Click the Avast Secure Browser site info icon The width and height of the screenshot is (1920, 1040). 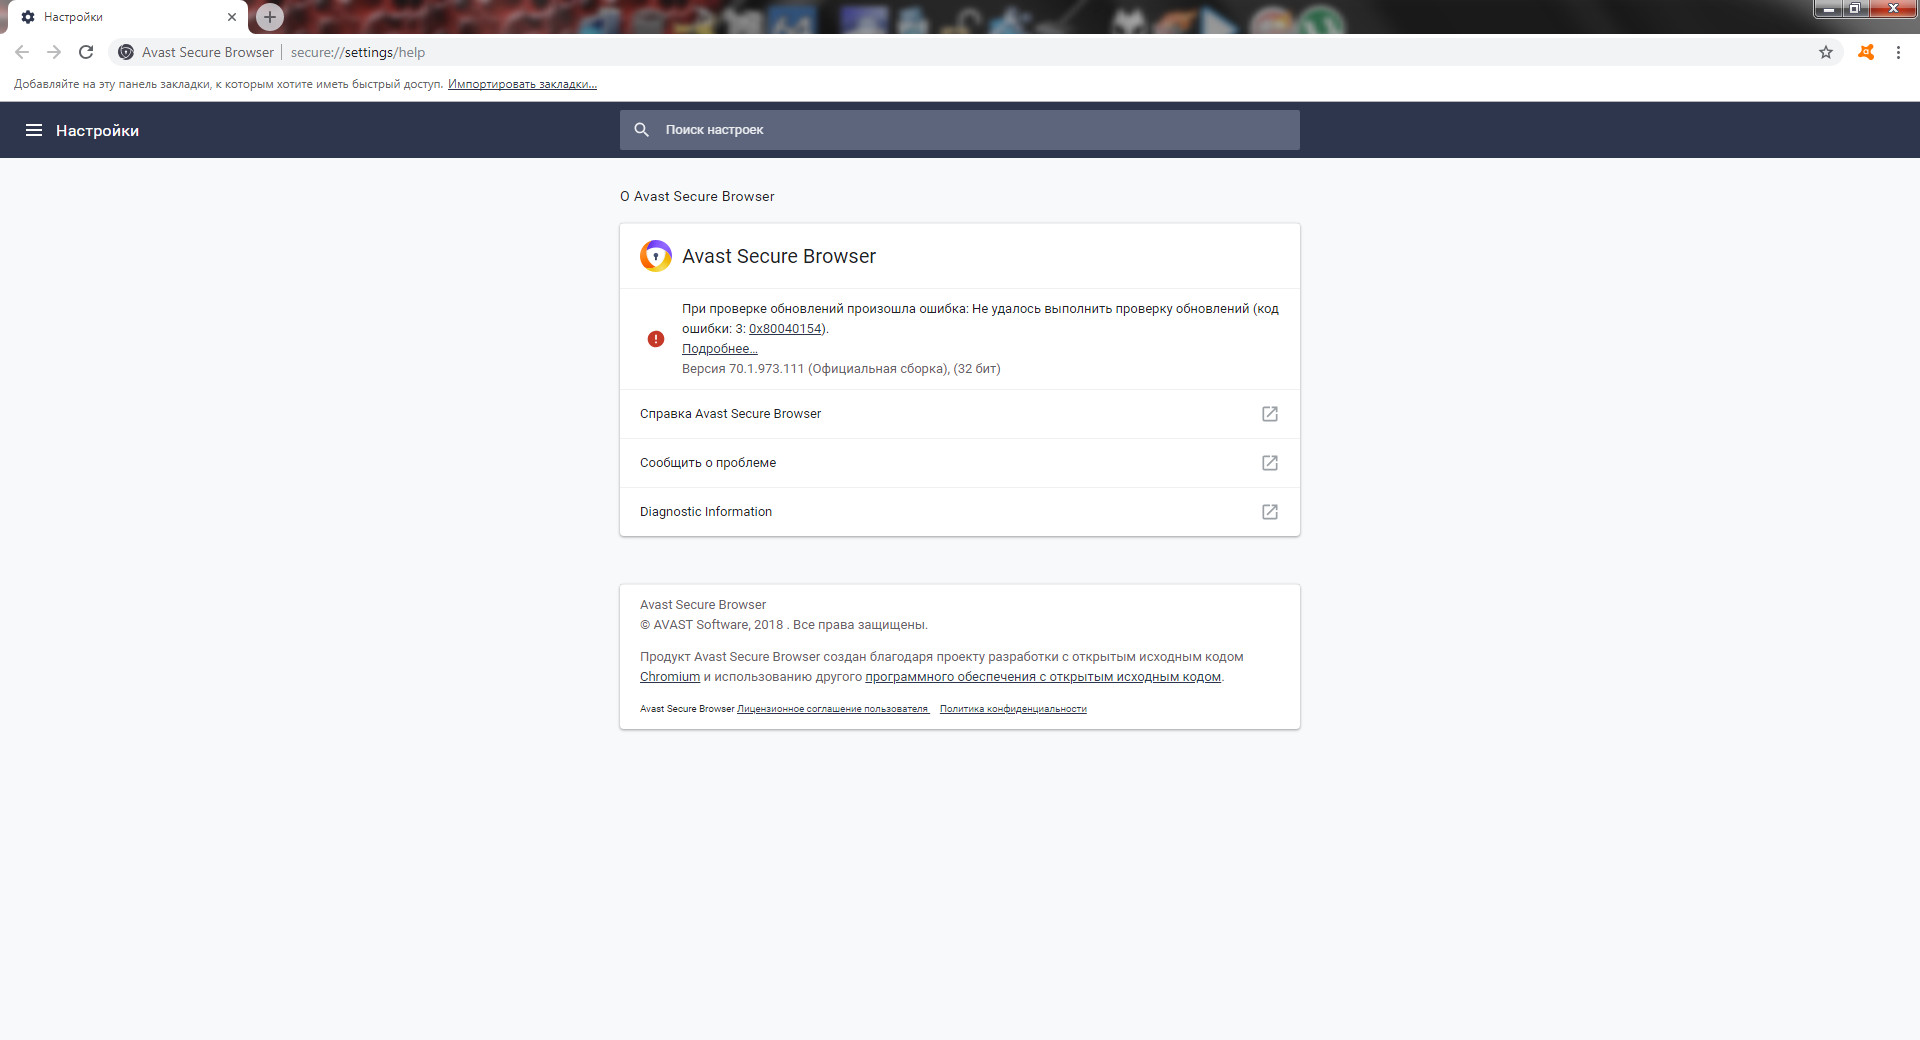tap(126, 52)
